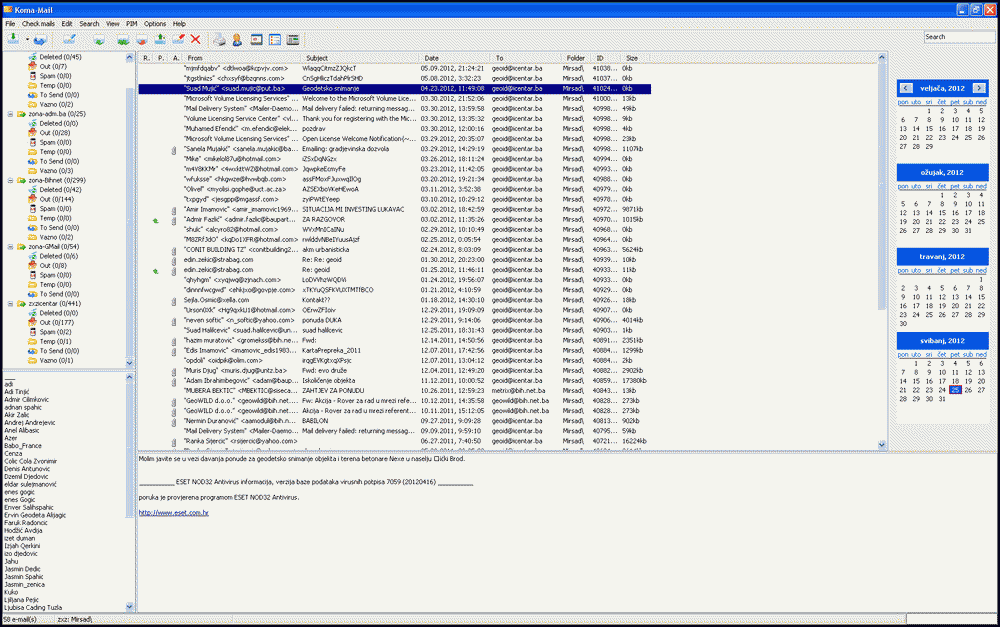This screenshot has width=1000, height=627.
Task: Click the printer icon in toolbar
Action: click(219, 39)
